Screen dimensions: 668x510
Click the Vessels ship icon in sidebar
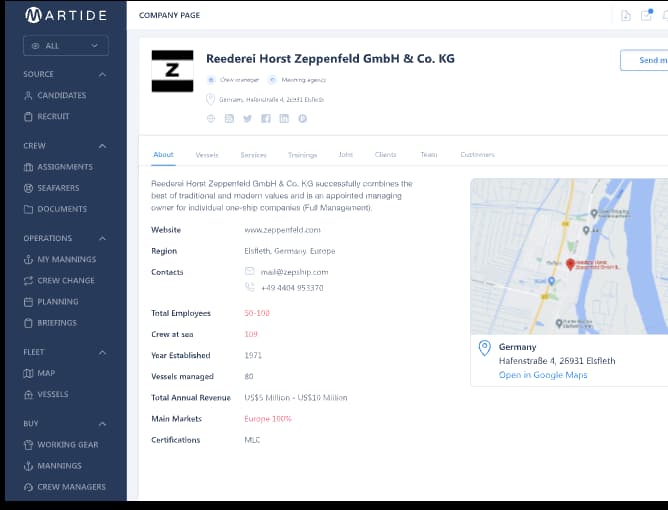(28, 395)
